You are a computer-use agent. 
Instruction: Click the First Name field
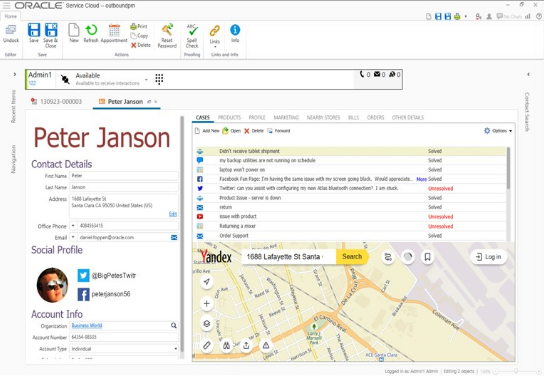click(124, 176)
